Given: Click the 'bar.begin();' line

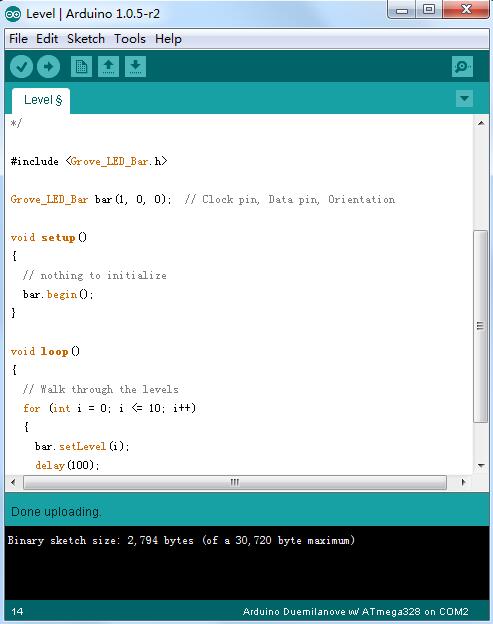Looking at the screenshot, I should pyautogui.click(x=58, y=294).
